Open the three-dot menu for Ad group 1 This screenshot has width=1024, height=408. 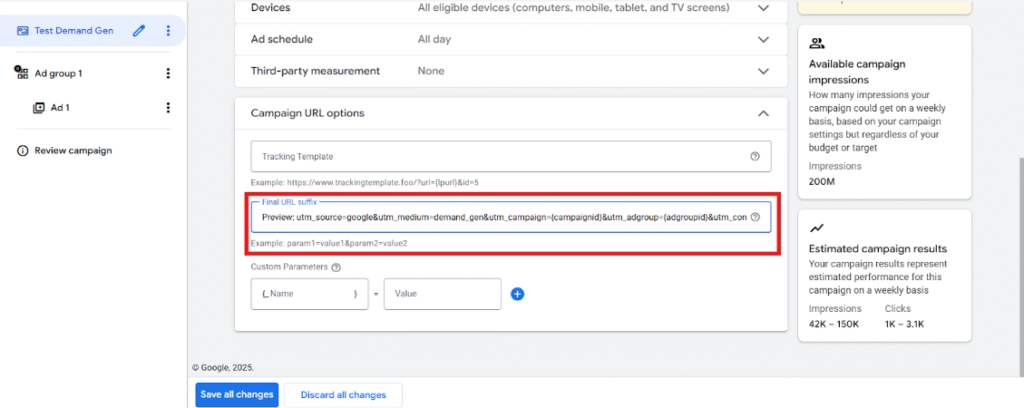(x=168, y=73)
